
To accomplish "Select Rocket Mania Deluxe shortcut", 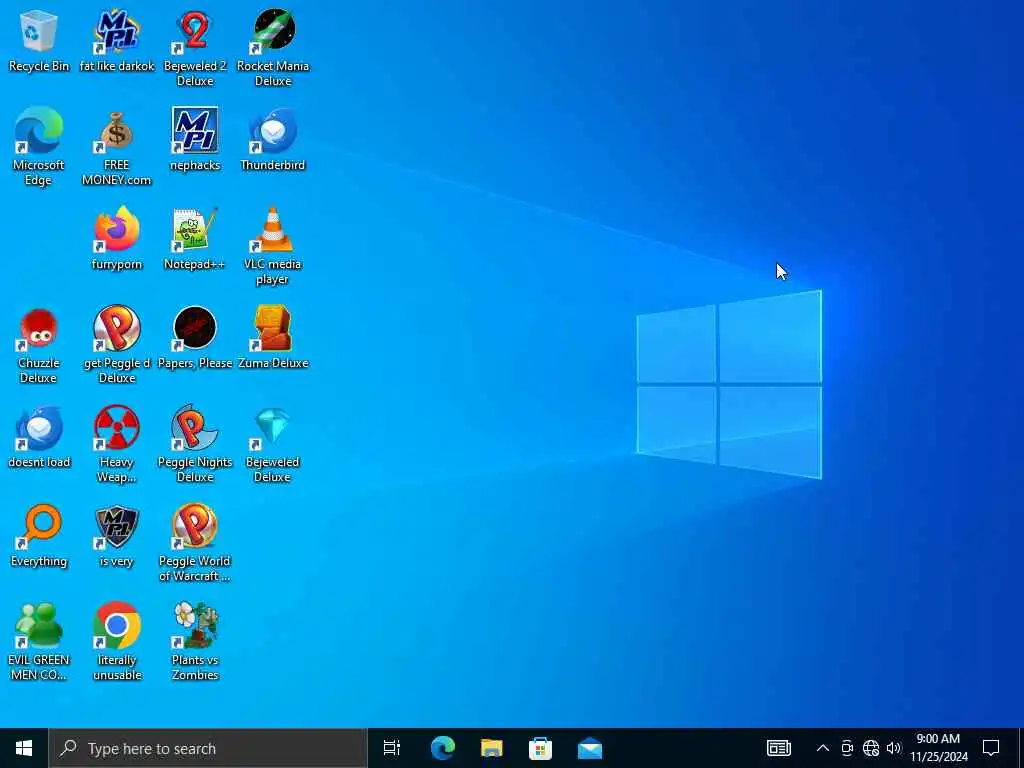I will pos(273,48).
